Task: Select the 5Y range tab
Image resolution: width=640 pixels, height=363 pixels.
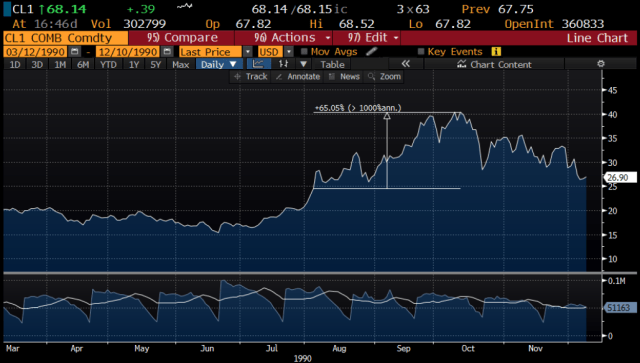Action: tap(156, 64)
